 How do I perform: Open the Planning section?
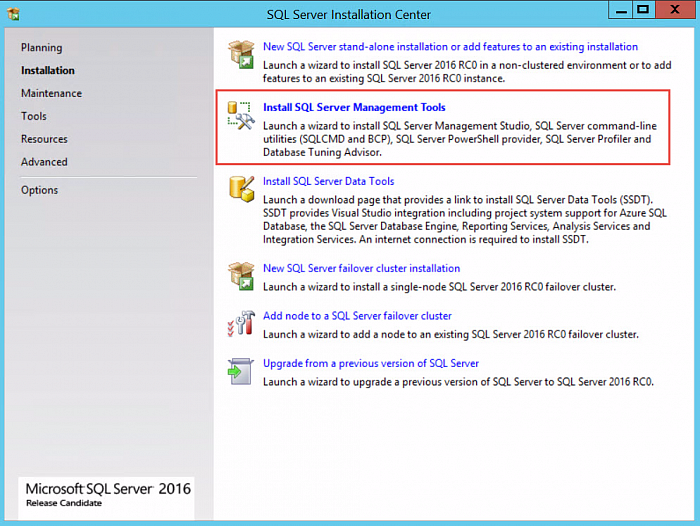coord(41,47)
